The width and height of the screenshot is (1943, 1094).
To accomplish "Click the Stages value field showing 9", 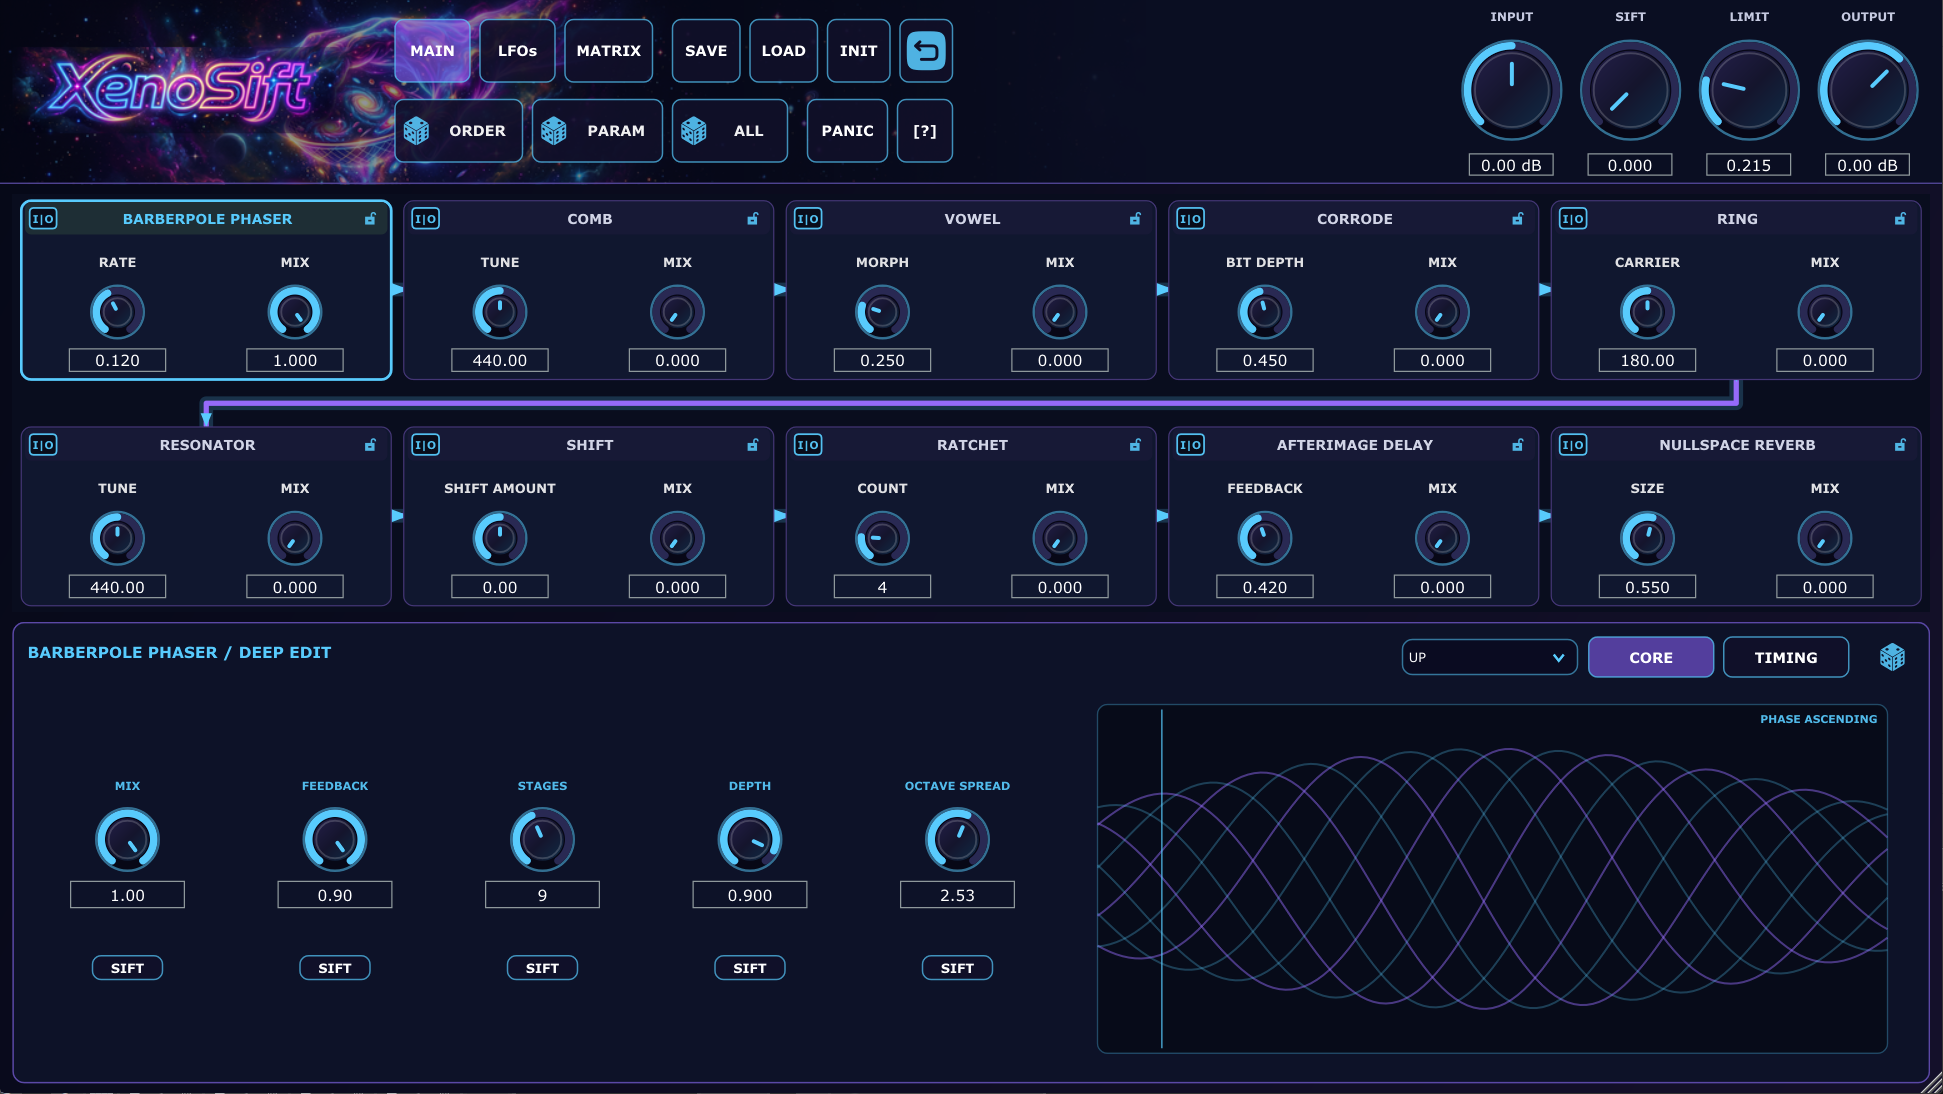I will pyautogui.click(x=542, y=895).
